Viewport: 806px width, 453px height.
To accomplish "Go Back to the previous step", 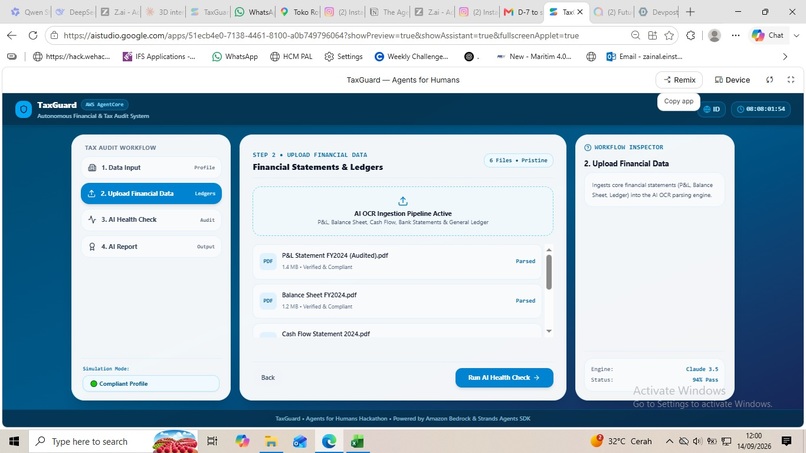I will click(x=268, y=377).
